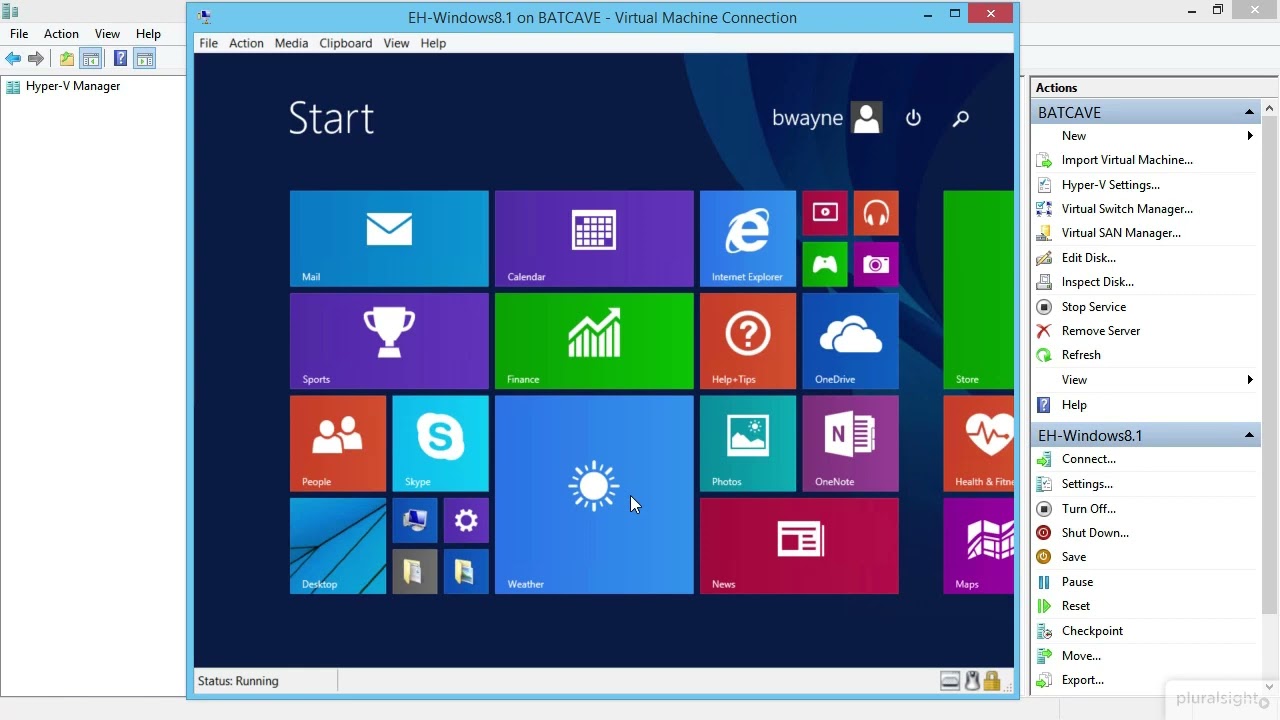Click the Hyper-V Manager back arrow
The image size is (1280, 720).
(13, 59)
